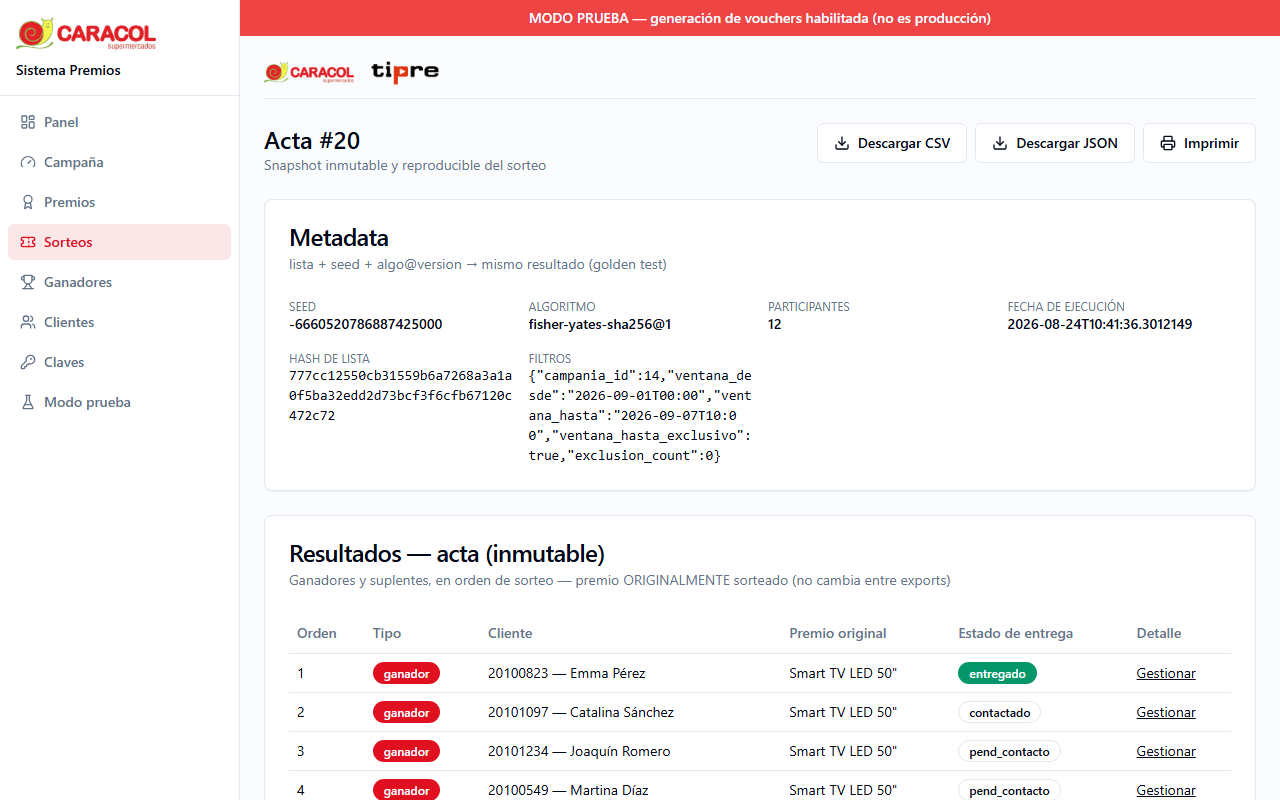
Task: Click the Caracol logo in the sidebar
Action: tap(86, 34)
